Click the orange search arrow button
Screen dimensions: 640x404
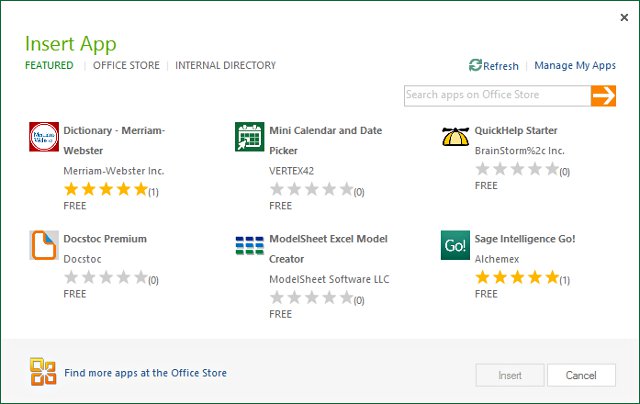click(603, 96)
